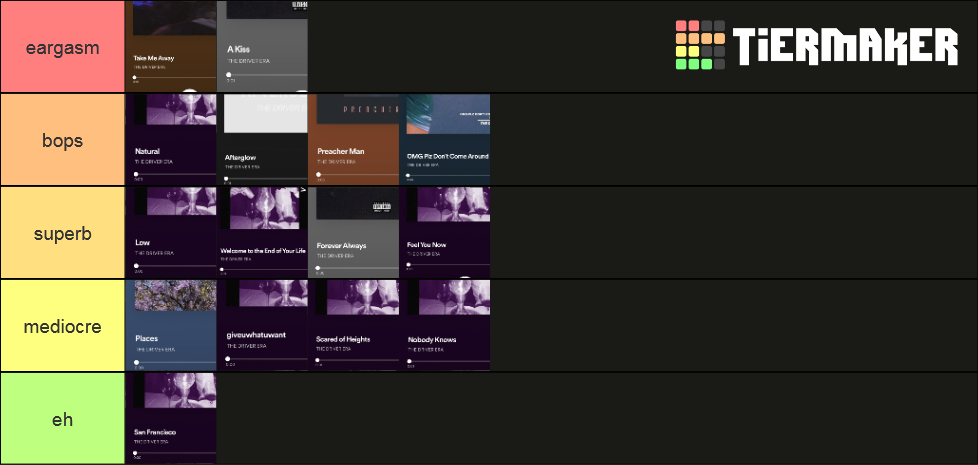Viewport: 978px width, 465px height.
Task: Select the Feel You Now tile
Action: coord(445,232)
